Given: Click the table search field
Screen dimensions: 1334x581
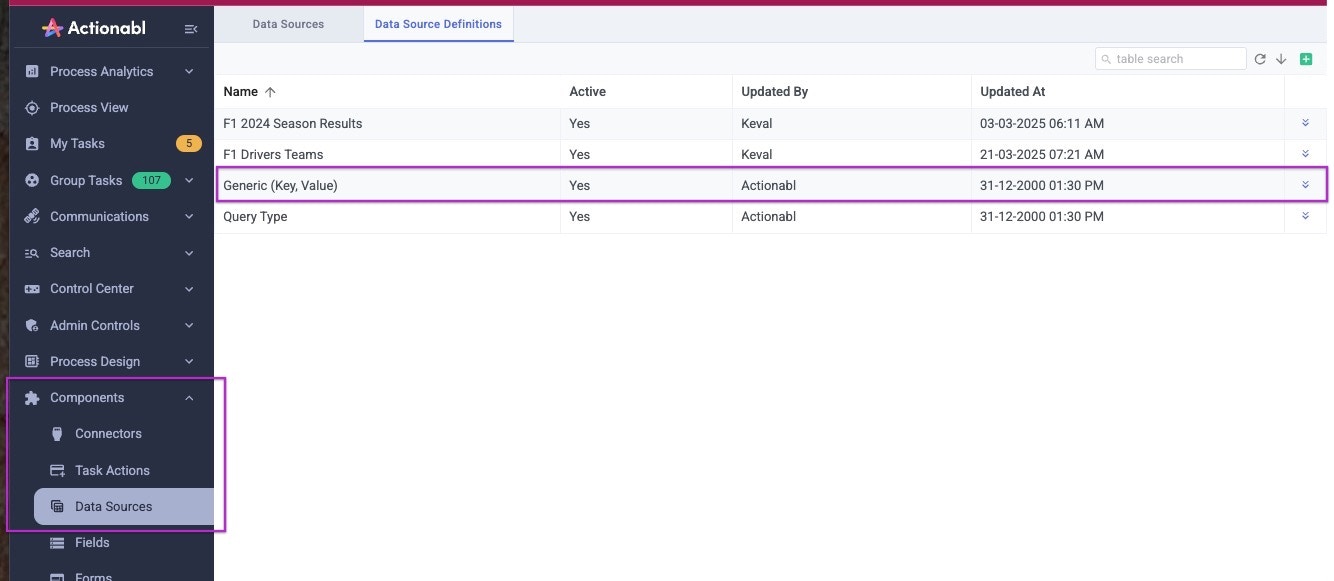Looking at the screenshot, I should [x=1170, y=58].
